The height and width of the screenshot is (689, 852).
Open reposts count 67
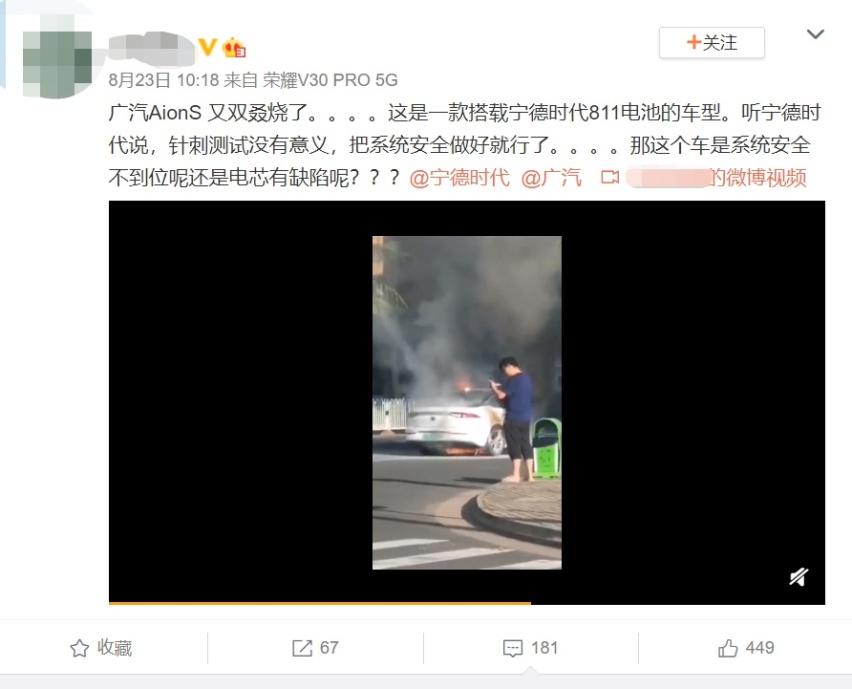pyautogui.click(x=329, y=648)
